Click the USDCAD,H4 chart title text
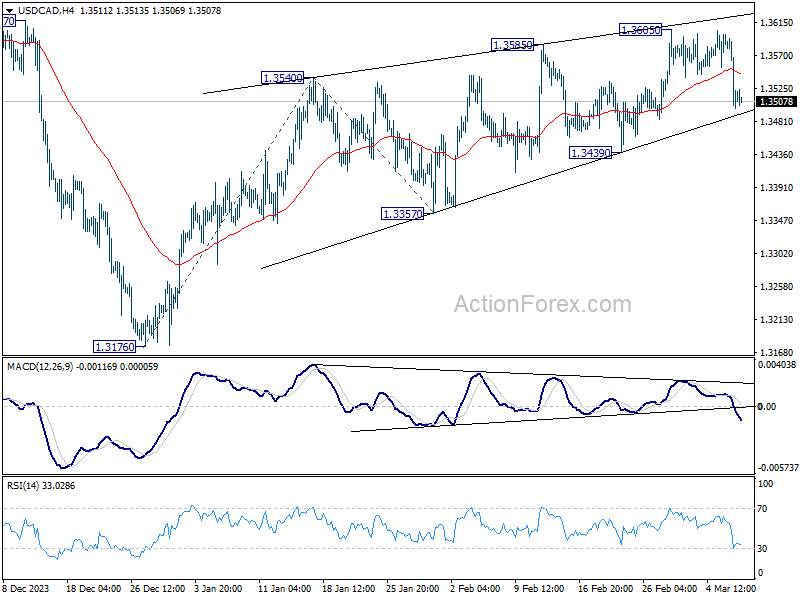 [46, 11]
